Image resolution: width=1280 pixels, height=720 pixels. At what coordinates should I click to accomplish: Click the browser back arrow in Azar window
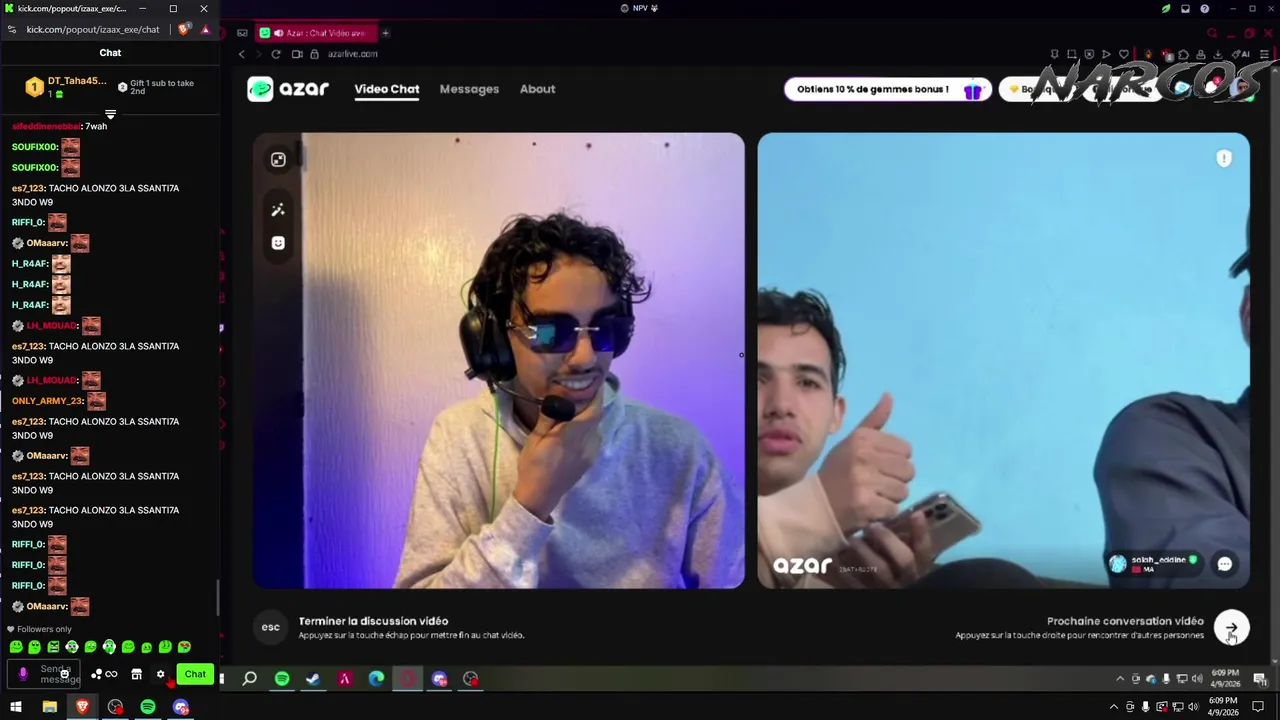[242, 54]
